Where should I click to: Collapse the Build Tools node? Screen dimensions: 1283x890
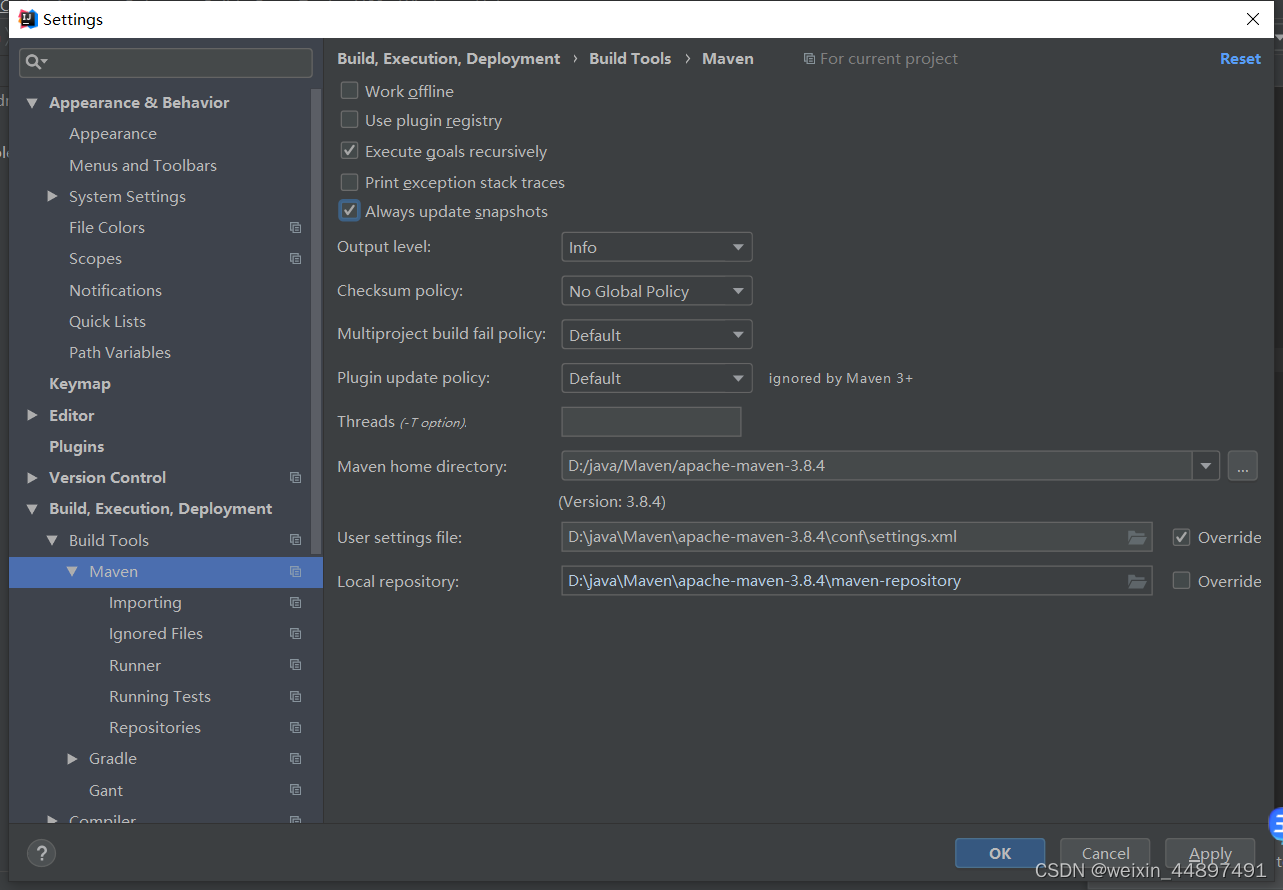(52, 540)
